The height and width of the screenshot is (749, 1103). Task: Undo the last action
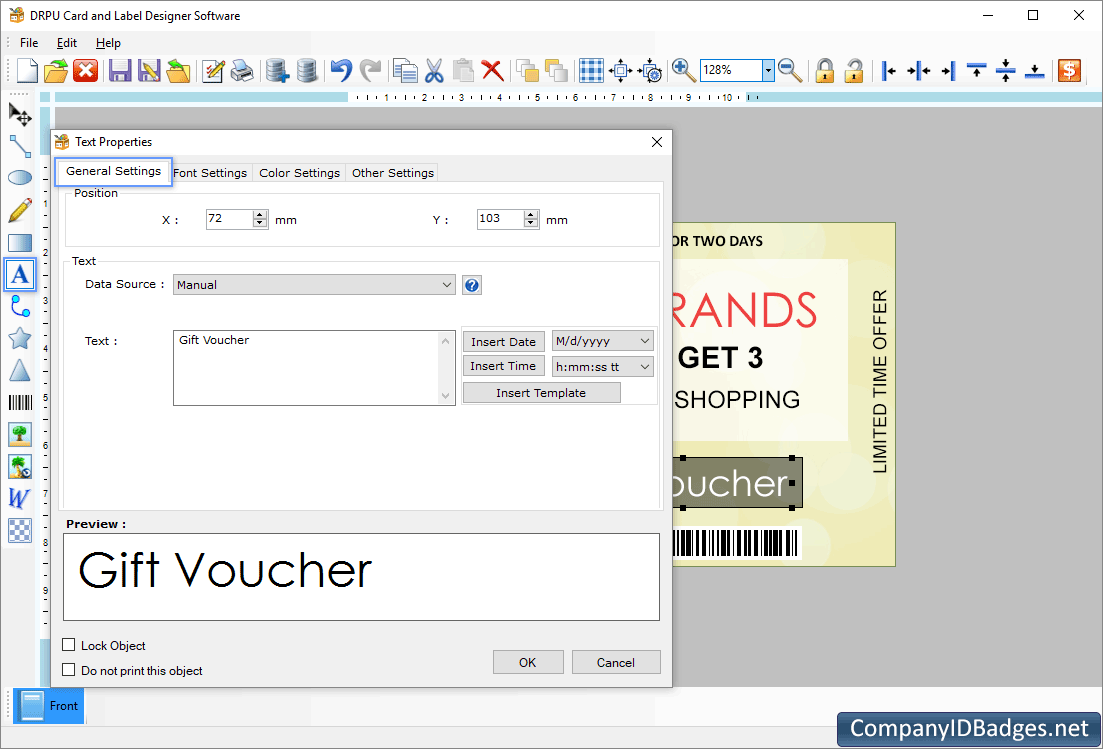pyautogui.click(x=341, y=70)
